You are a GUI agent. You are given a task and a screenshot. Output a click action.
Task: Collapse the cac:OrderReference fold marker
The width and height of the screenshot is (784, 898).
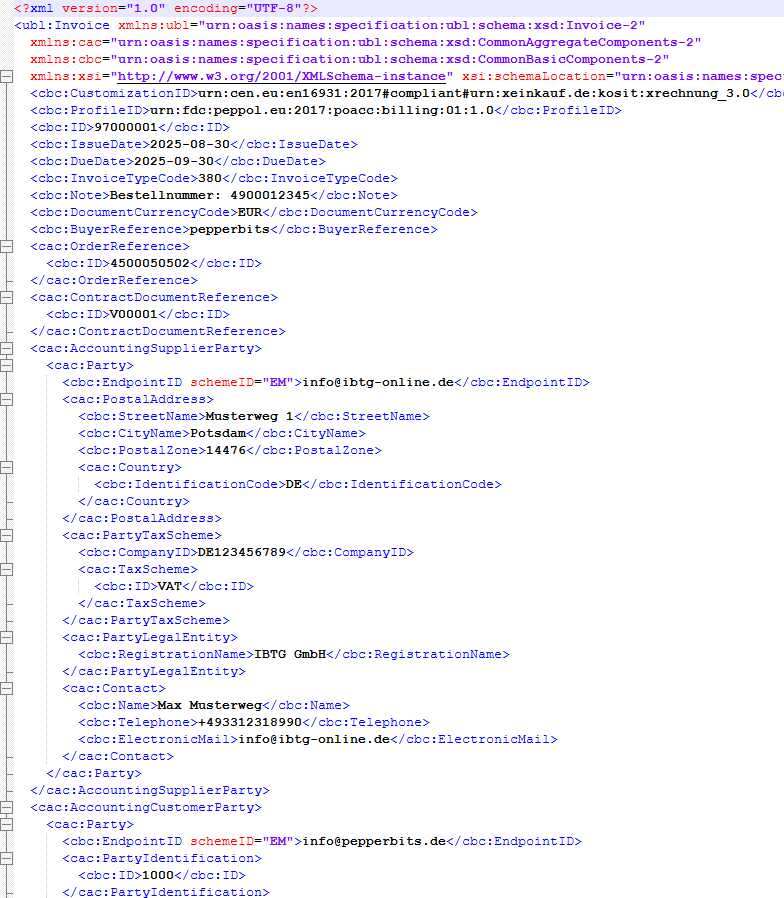pyautogui.click(x=7, y=246)
